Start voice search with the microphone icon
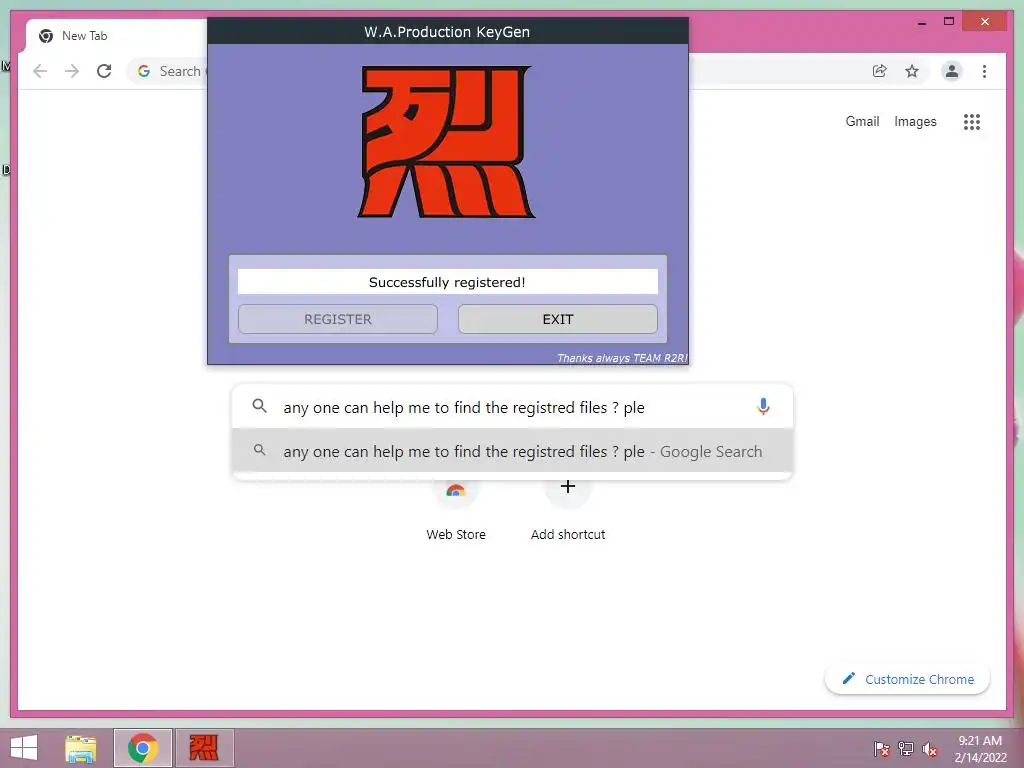Image resolution: width=1024 pixels, height=768 pixels. coord(763,407)
